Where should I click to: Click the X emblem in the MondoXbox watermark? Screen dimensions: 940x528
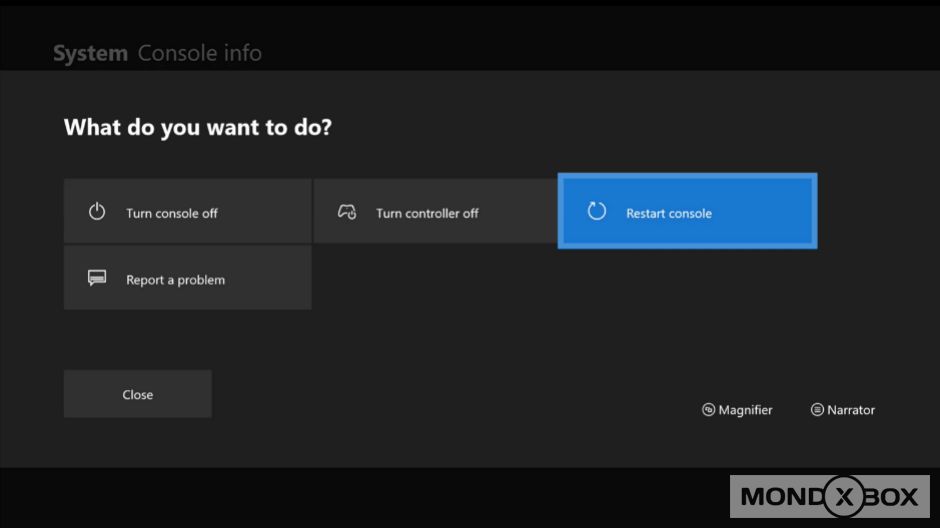coord(845,497)
